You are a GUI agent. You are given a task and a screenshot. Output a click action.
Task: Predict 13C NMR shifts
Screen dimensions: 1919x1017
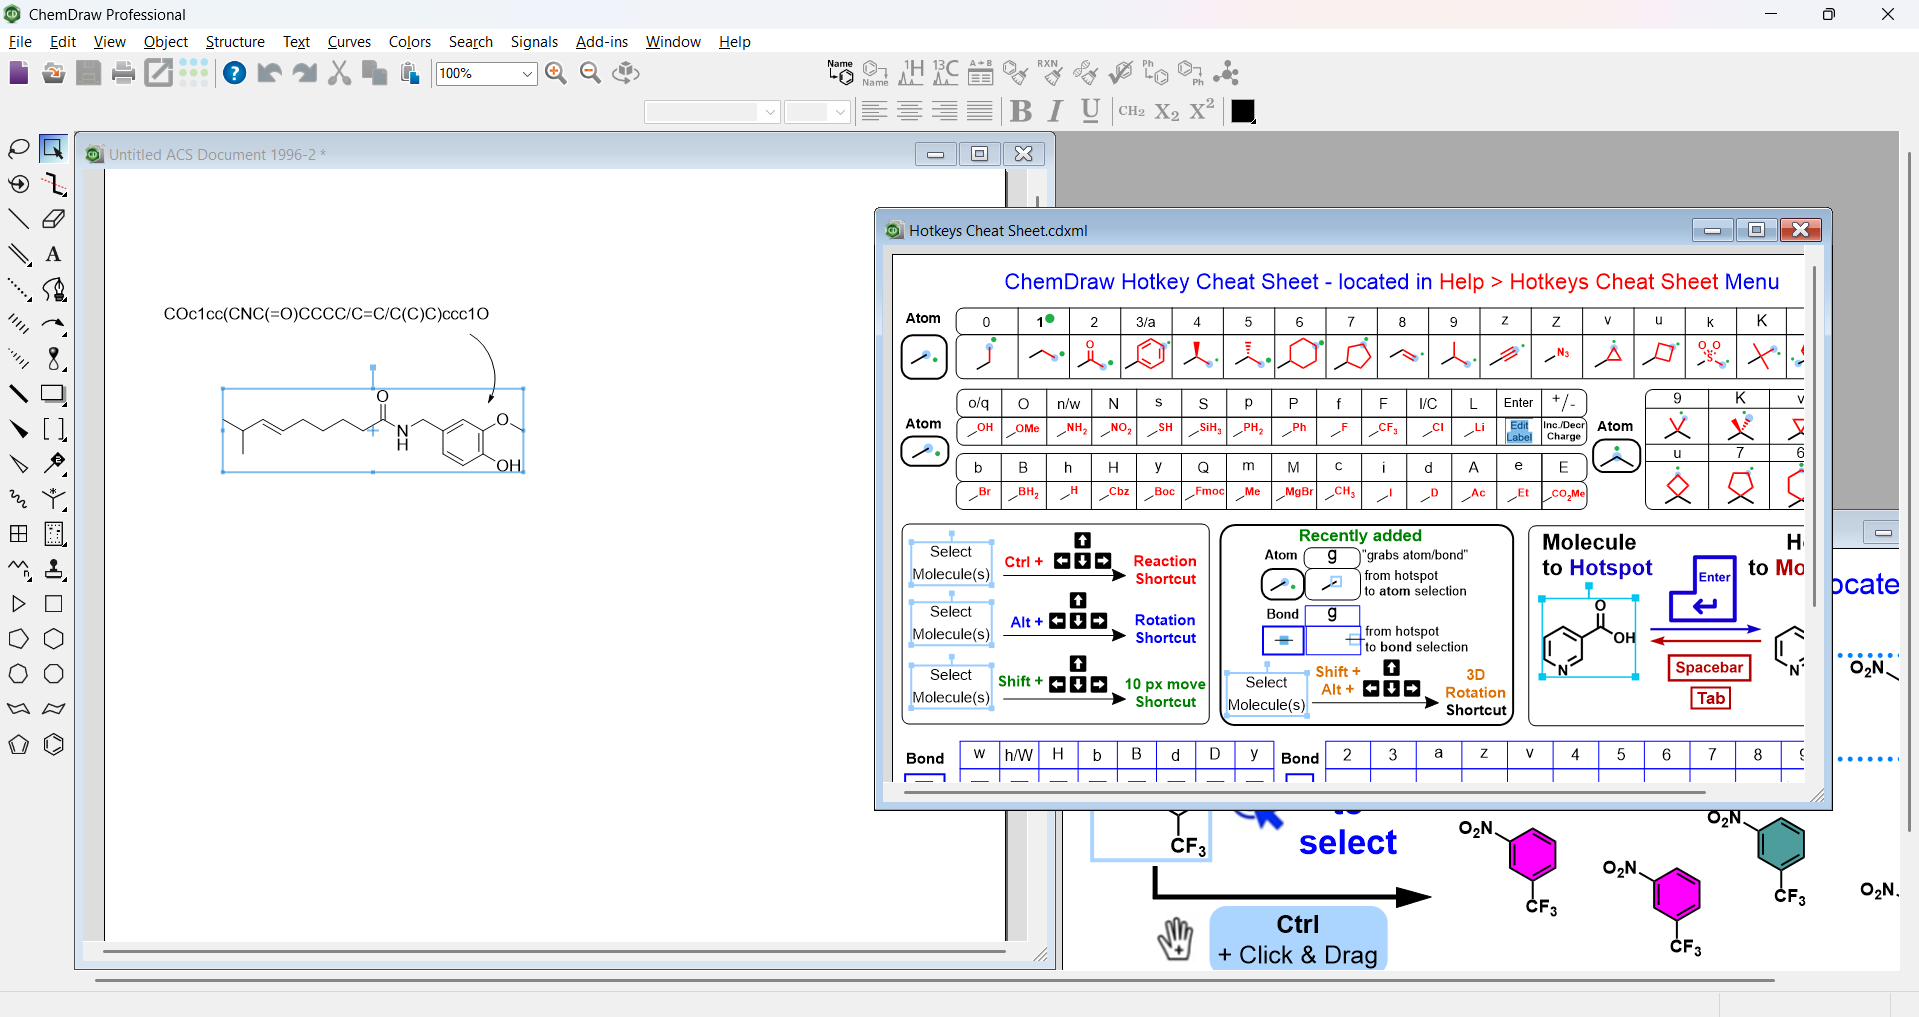click(945, 73)
